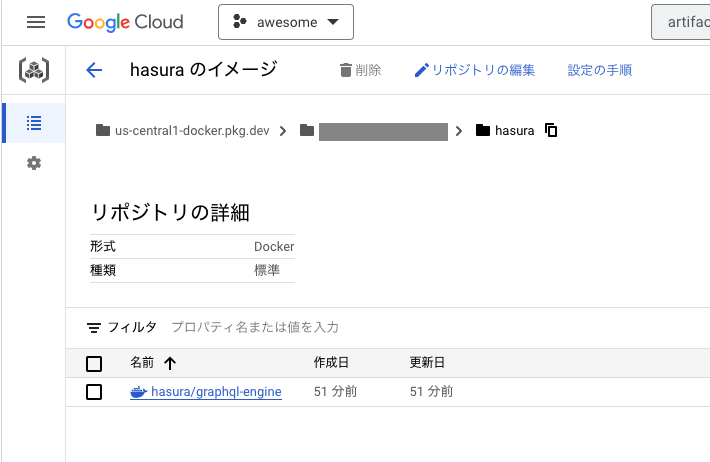Click the redacted project breadcrumb folder
This screenshot has height=462, width=710.
coord(374,131)
